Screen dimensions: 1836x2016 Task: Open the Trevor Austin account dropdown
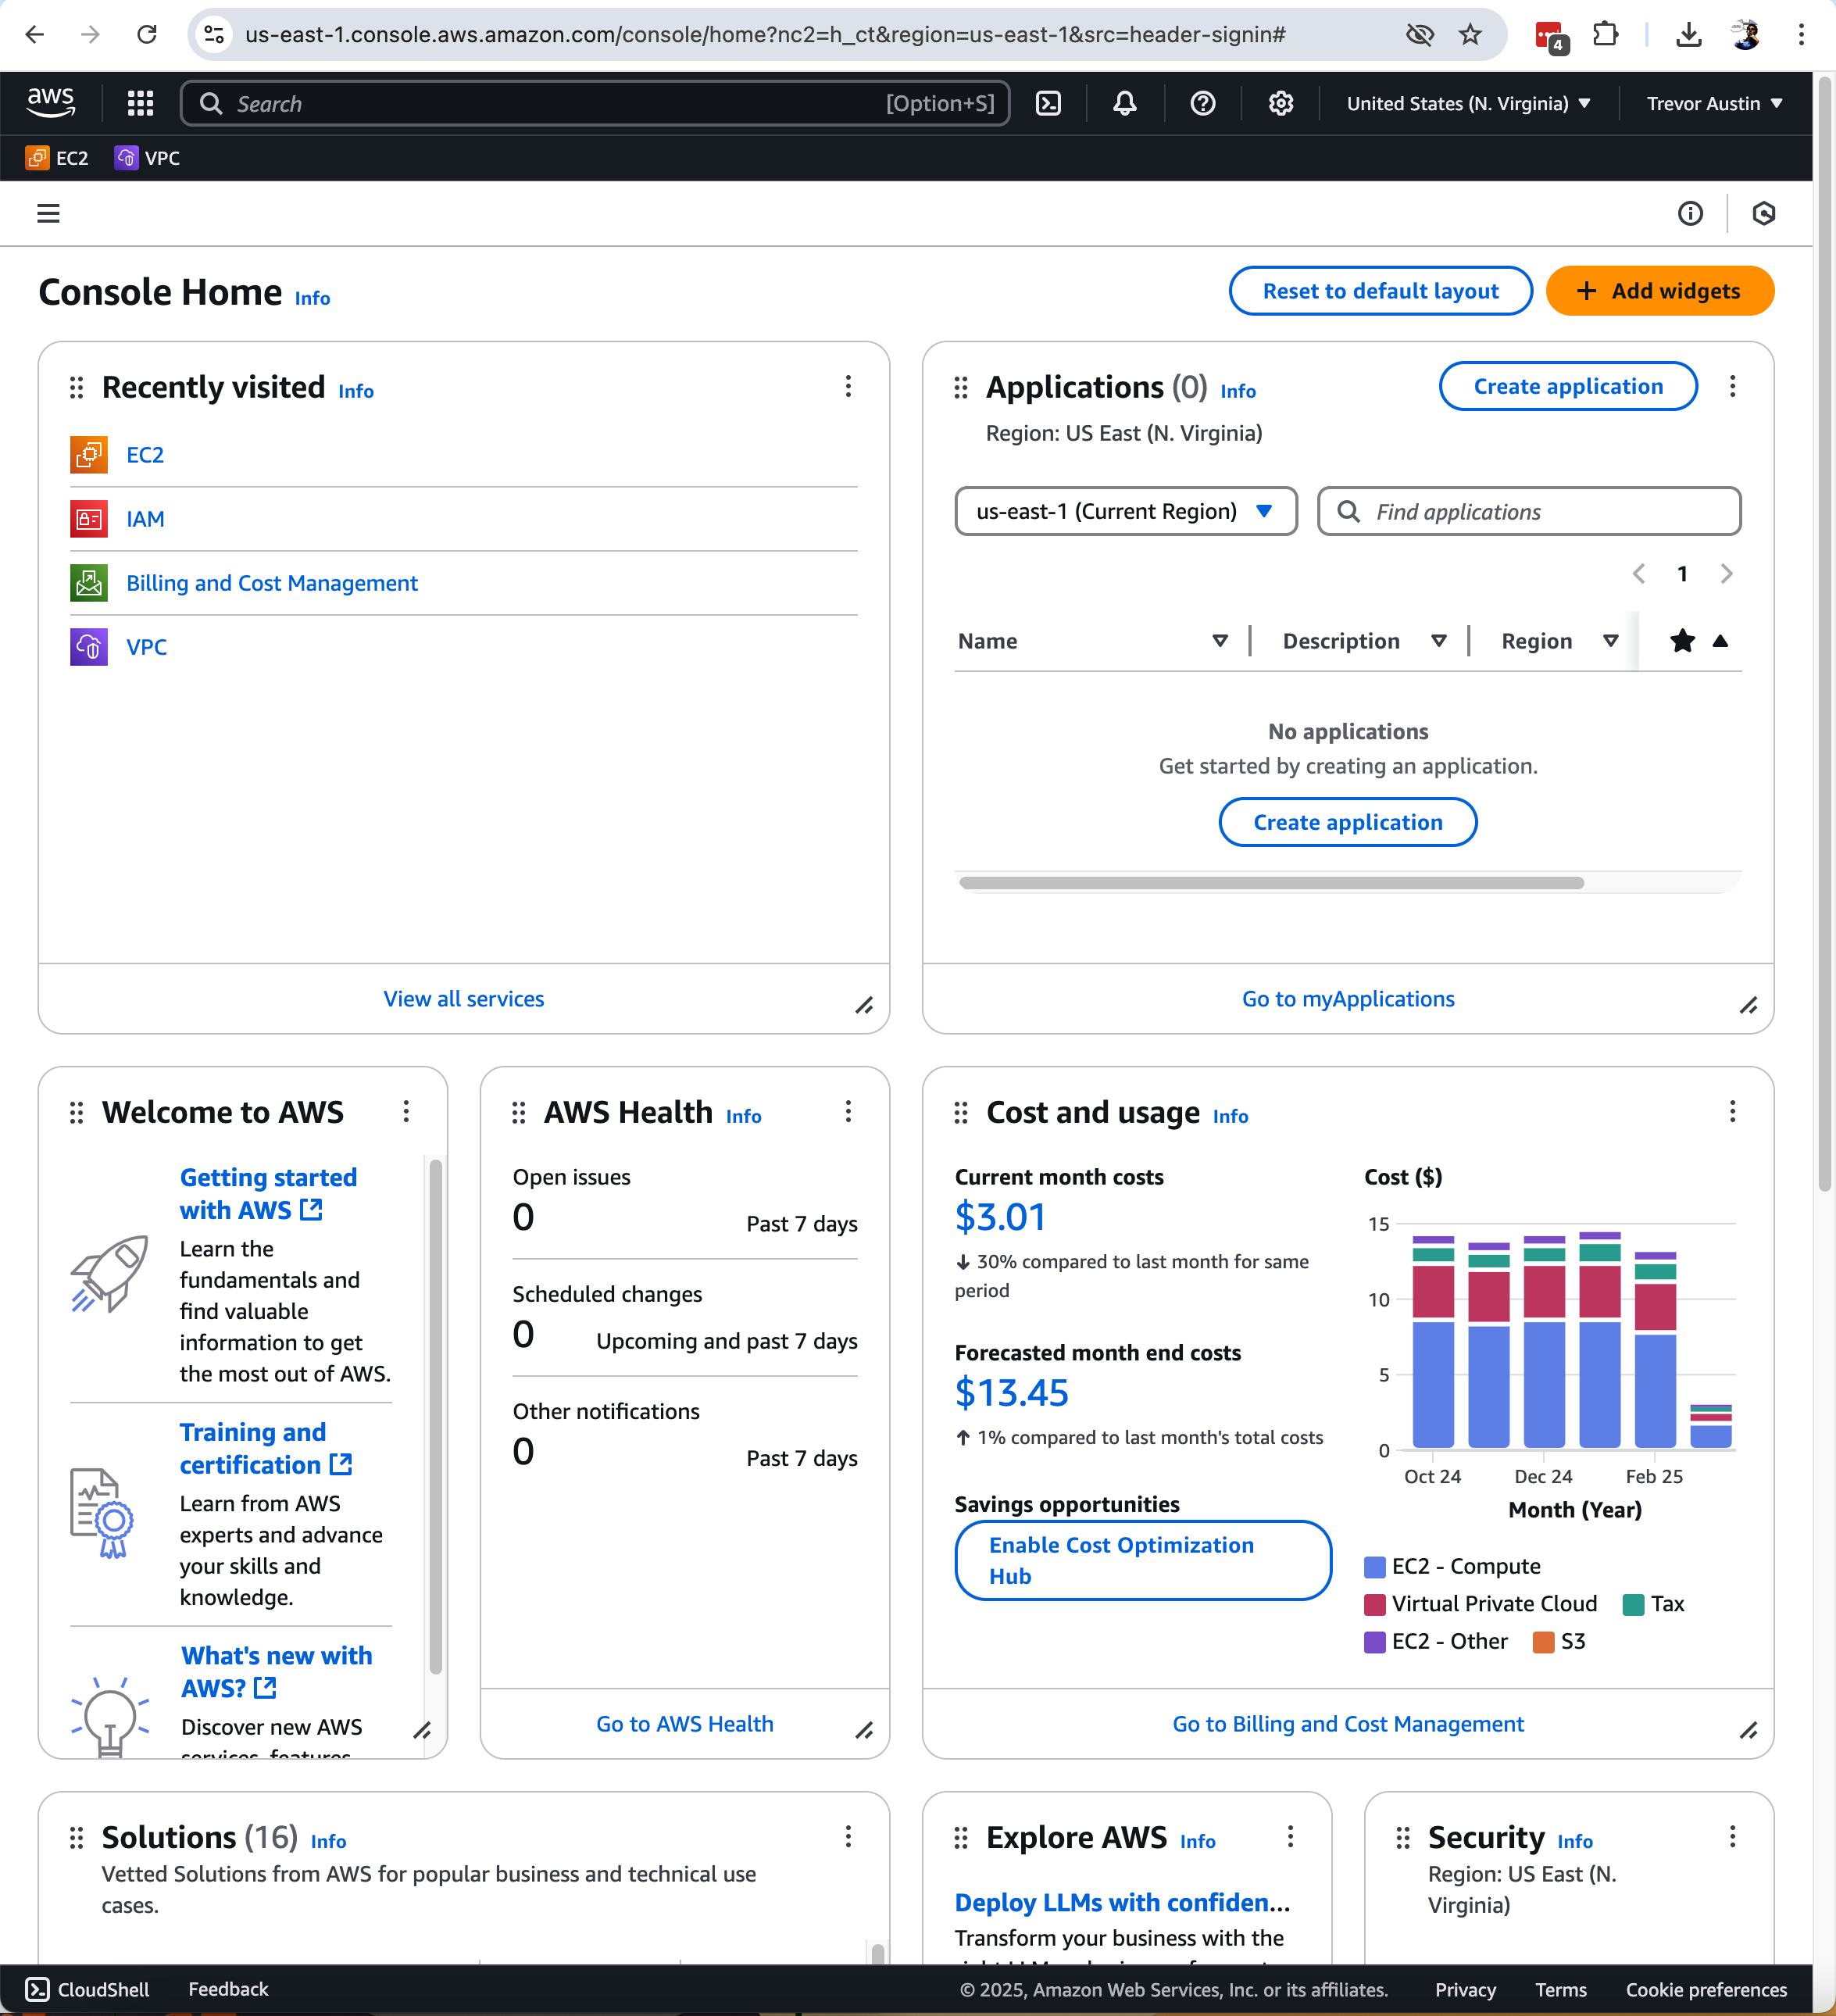1713,103
